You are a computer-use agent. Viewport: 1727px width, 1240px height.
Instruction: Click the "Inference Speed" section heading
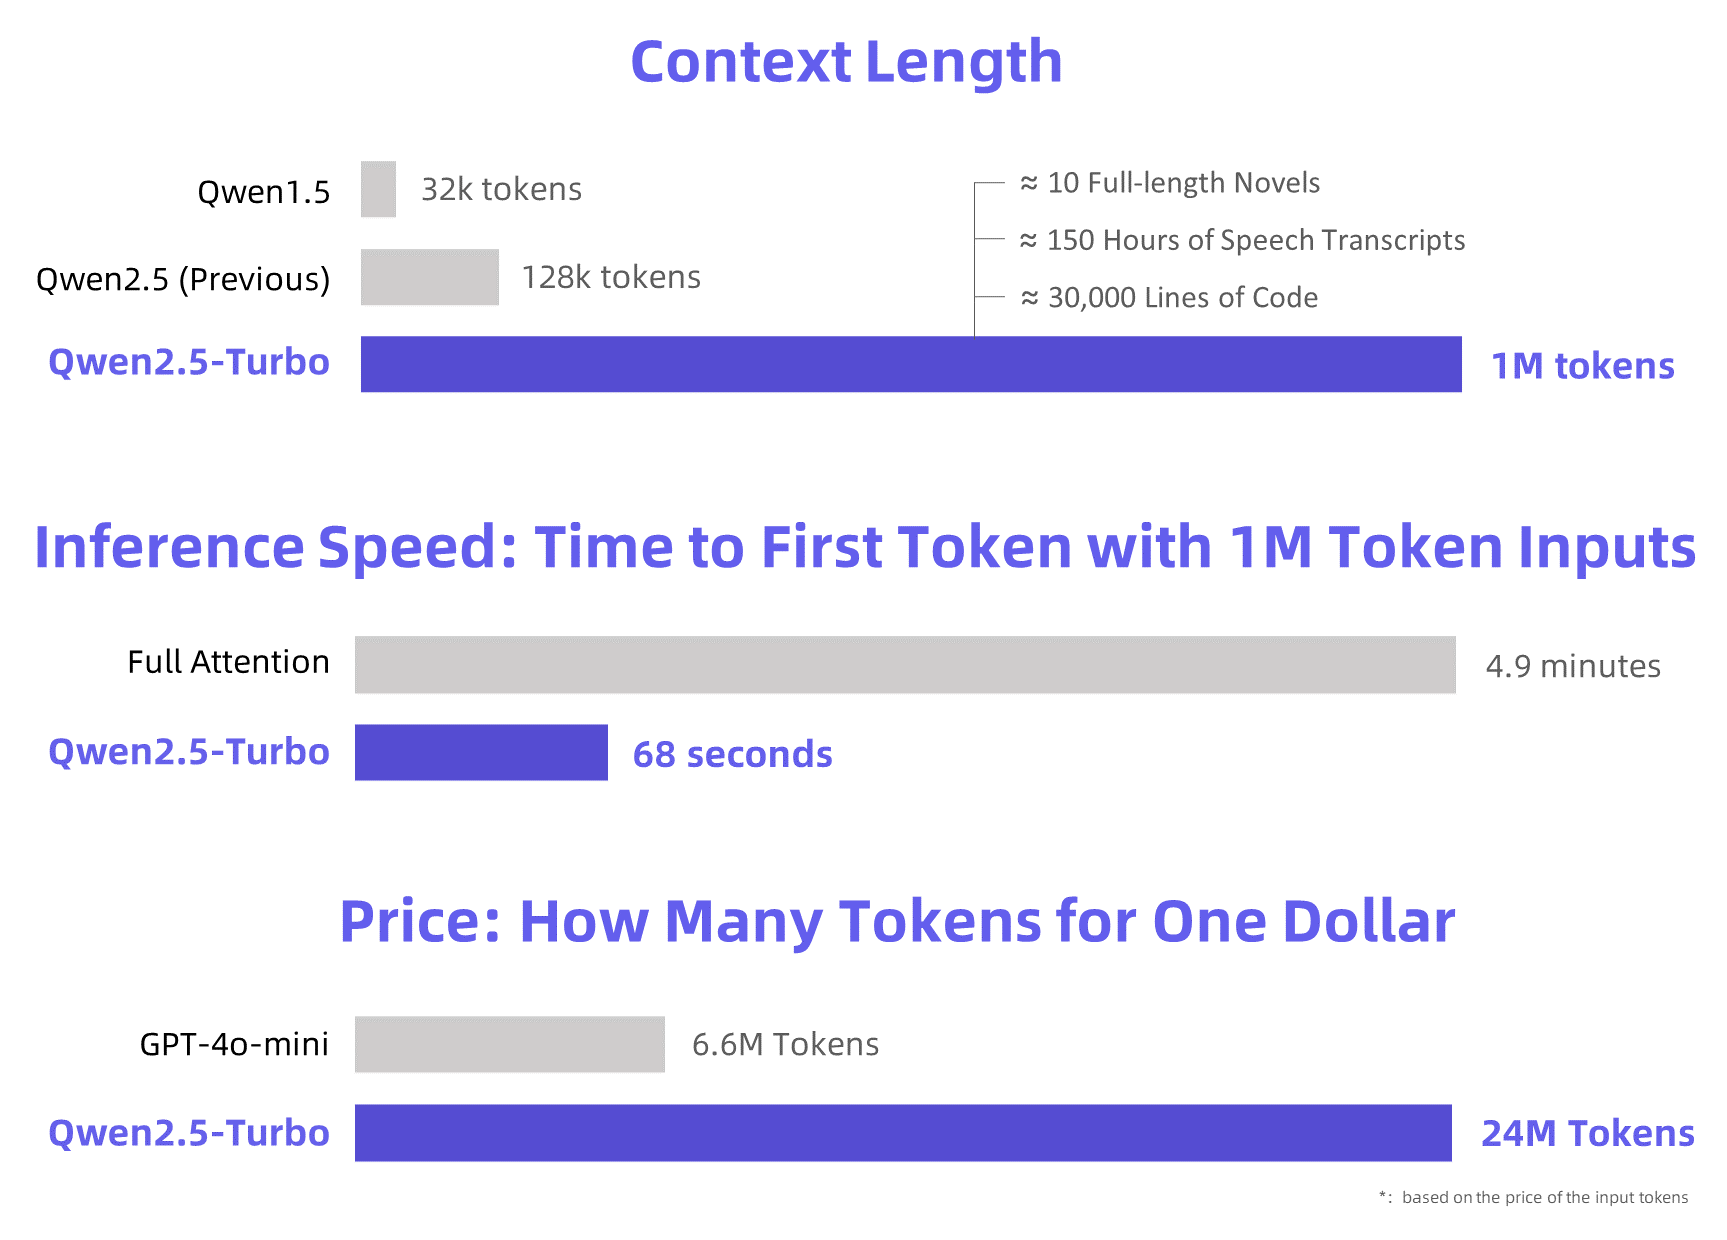[864, 547]
